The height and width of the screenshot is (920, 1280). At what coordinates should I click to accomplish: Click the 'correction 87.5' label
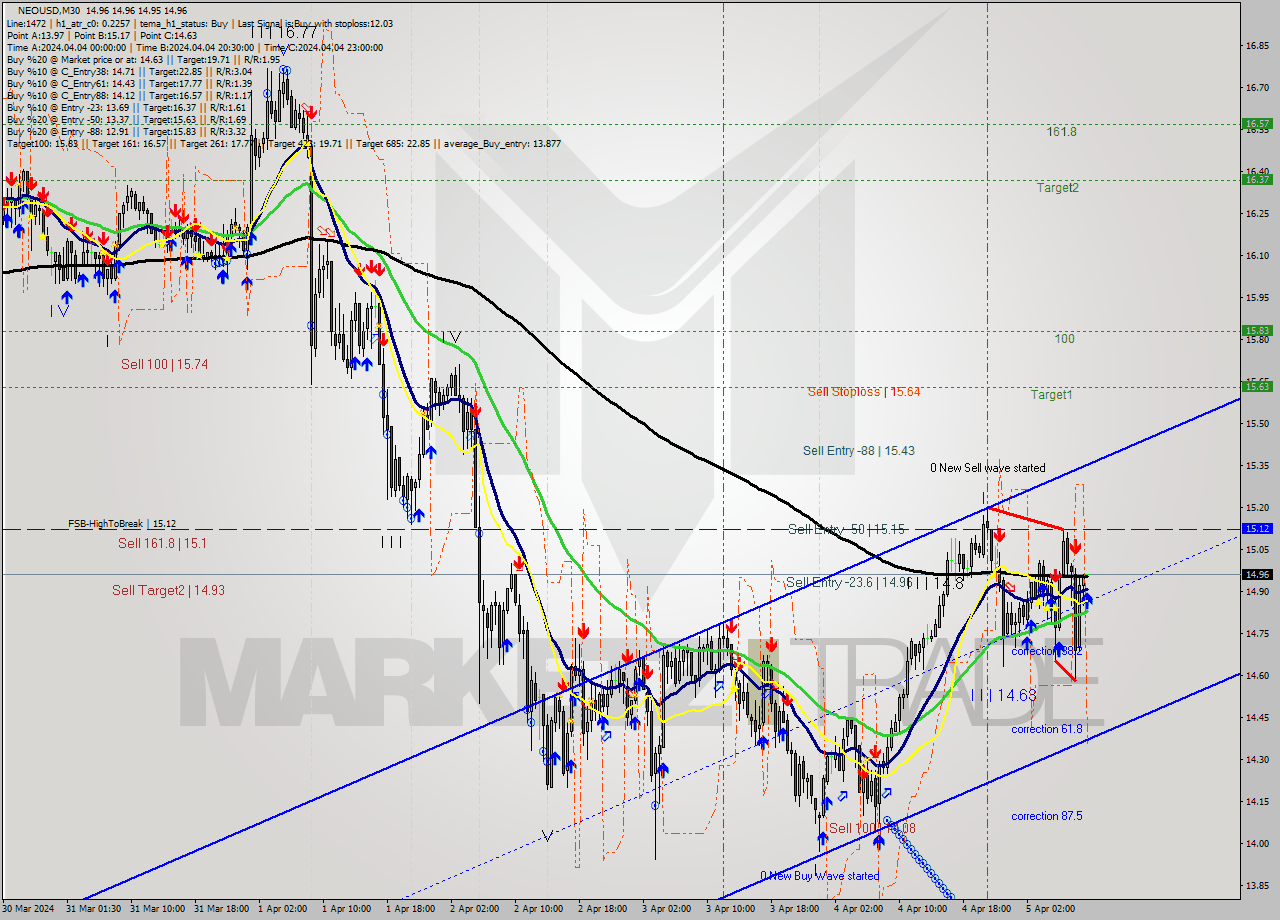[1047, 816]
